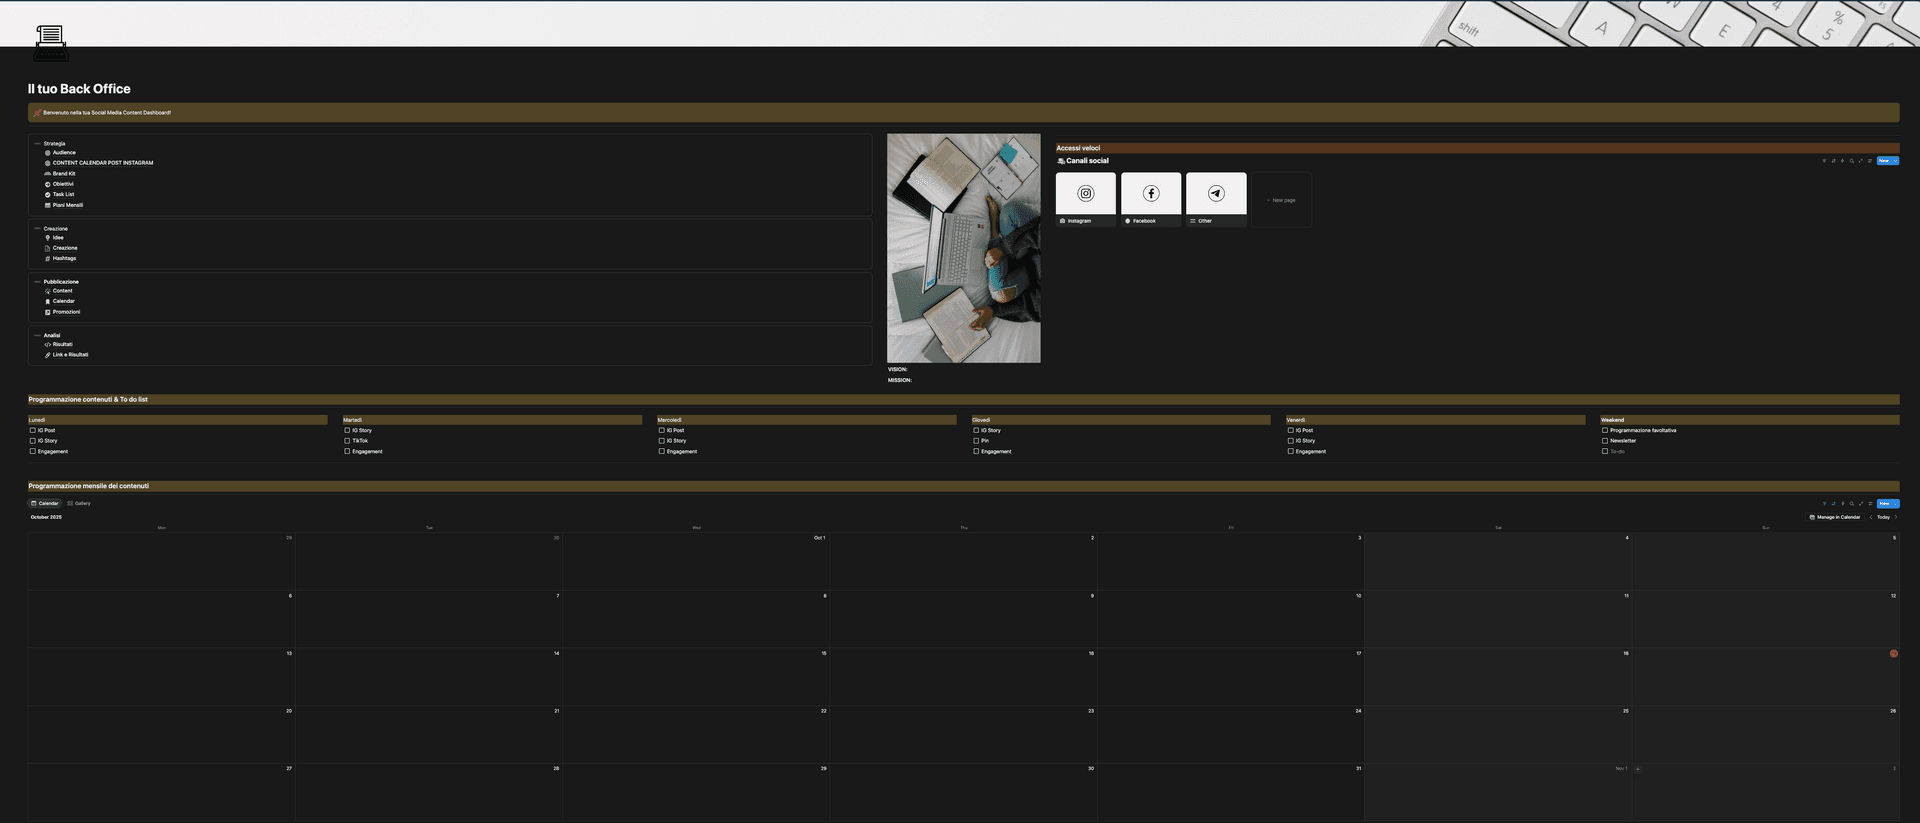Open the Other Telegram-icon card
Viewport: 1920px width, 823px height.
[1216, 194]
